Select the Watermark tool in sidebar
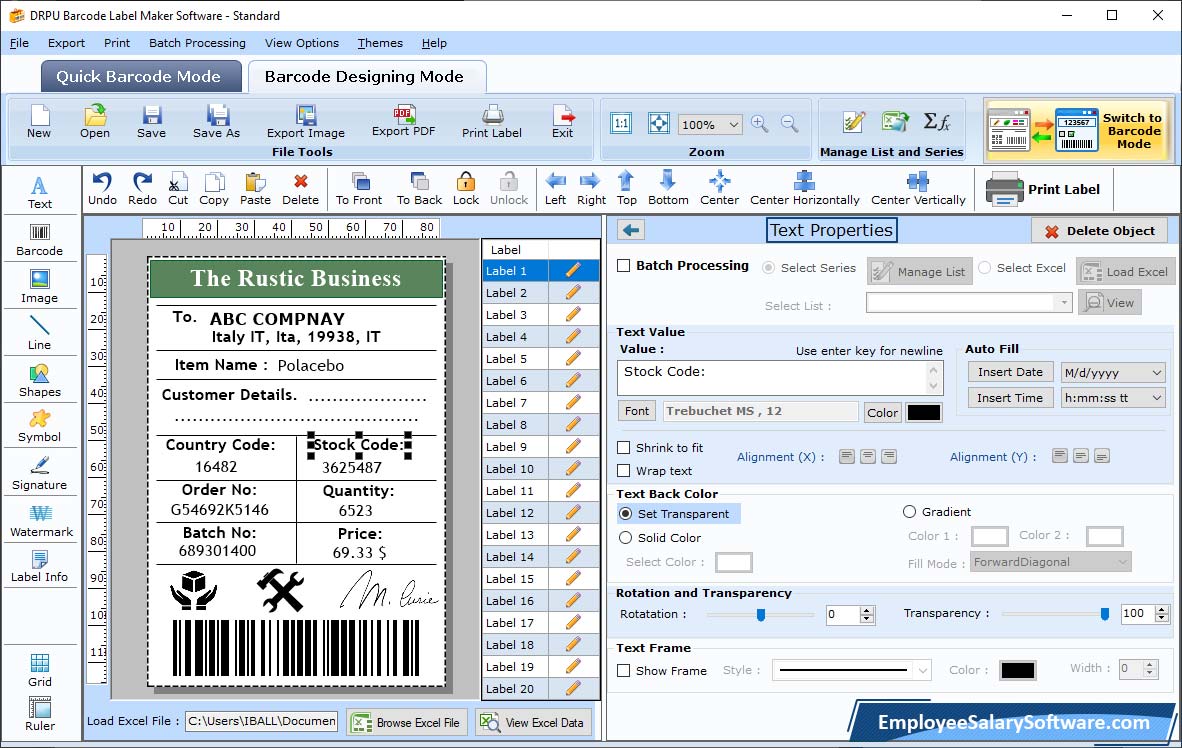1182x748 pixels. tap(41, 521)
